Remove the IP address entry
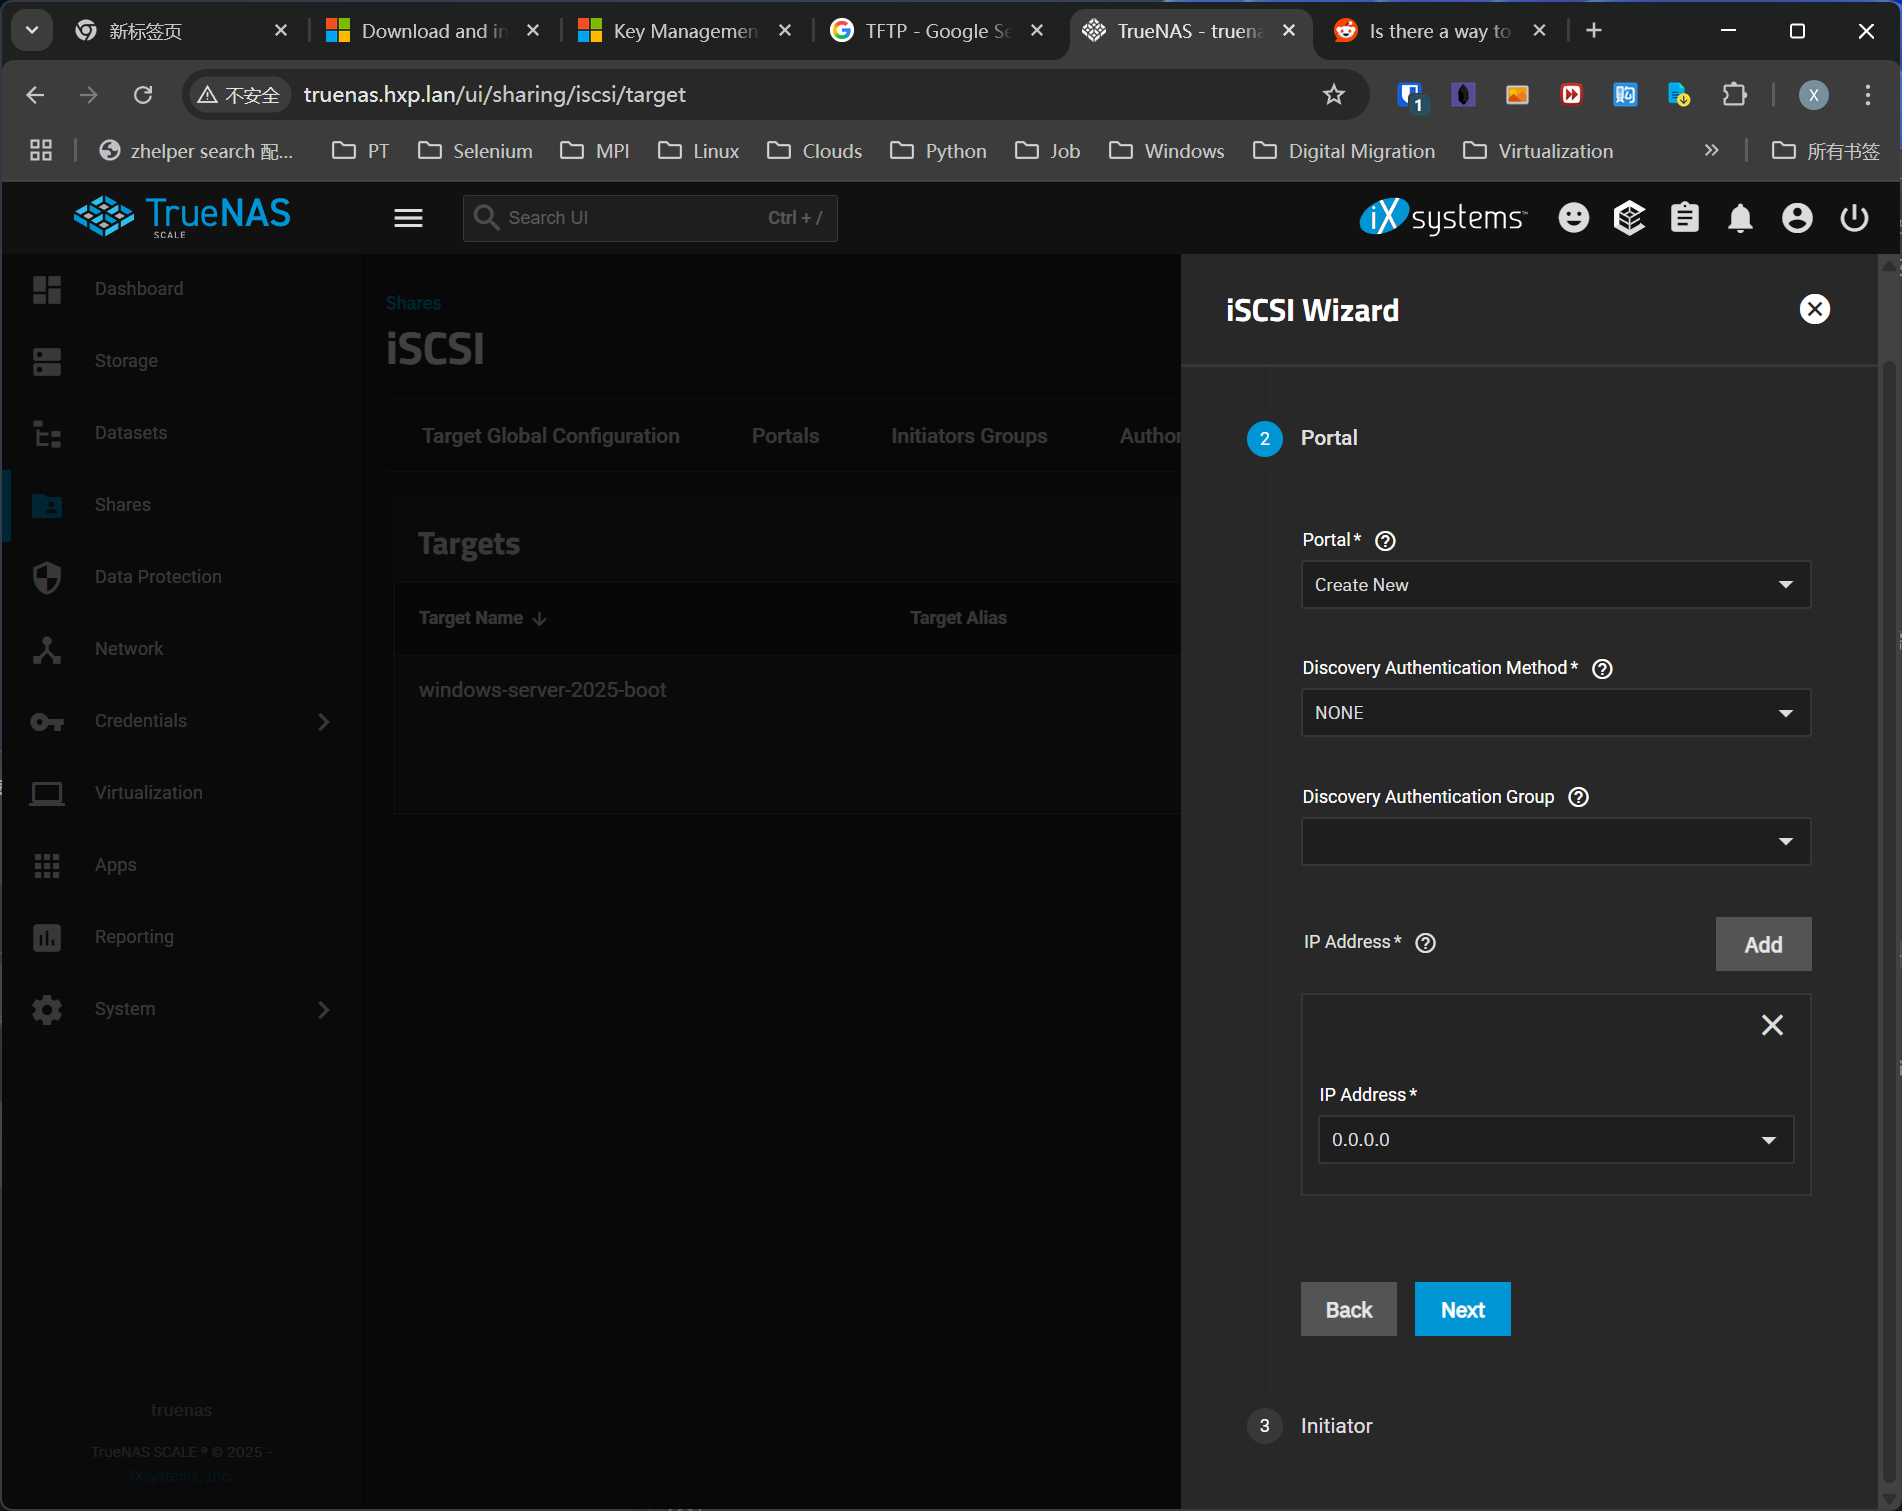The width and height of the screenshot is (1902, 1511). tap(1772, 1025)
